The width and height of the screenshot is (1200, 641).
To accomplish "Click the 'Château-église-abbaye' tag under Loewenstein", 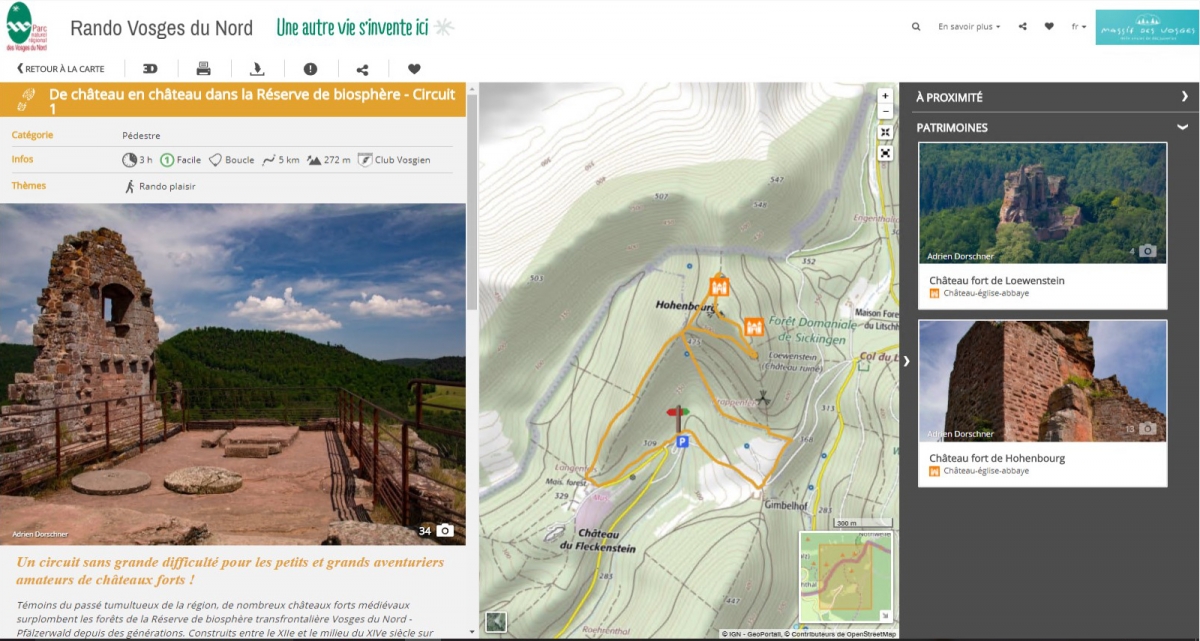I will [986, 293].
